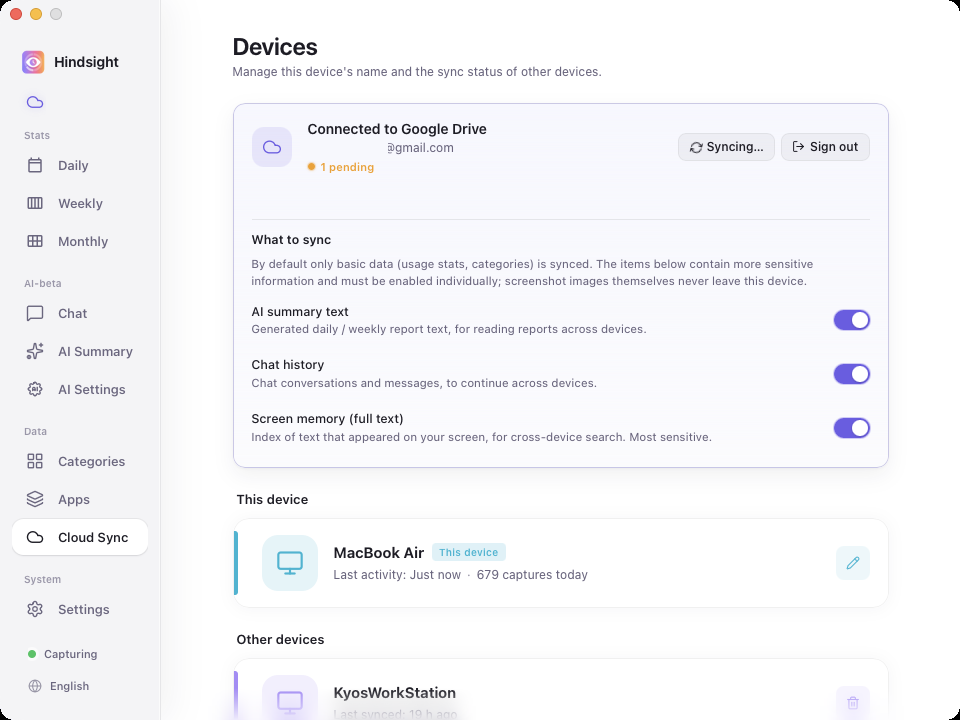Screen dimensions: 960x720
Task: Close the window with the red button
Action: pyautogui.click(x=17, y=14)
